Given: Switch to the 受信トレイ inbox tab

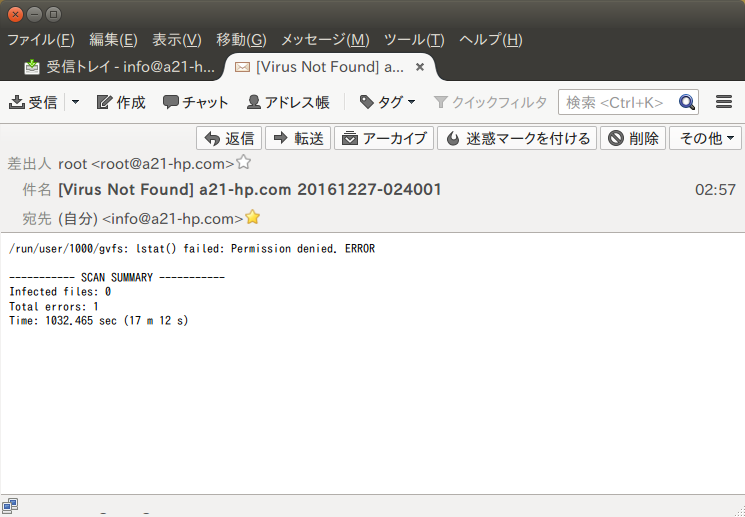Looking at the screenshot, I should coord(120,67).
